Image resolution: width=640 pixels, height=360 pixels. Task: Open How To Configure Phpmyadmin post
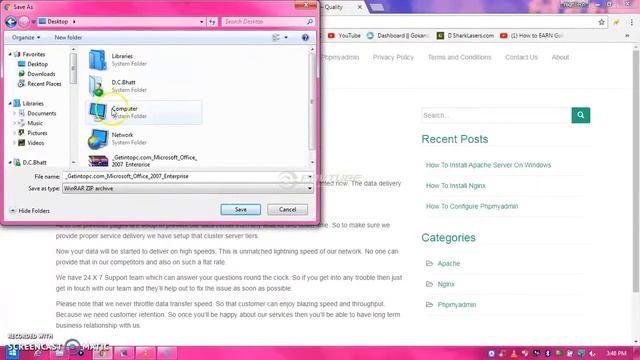(x=472, y=207)
